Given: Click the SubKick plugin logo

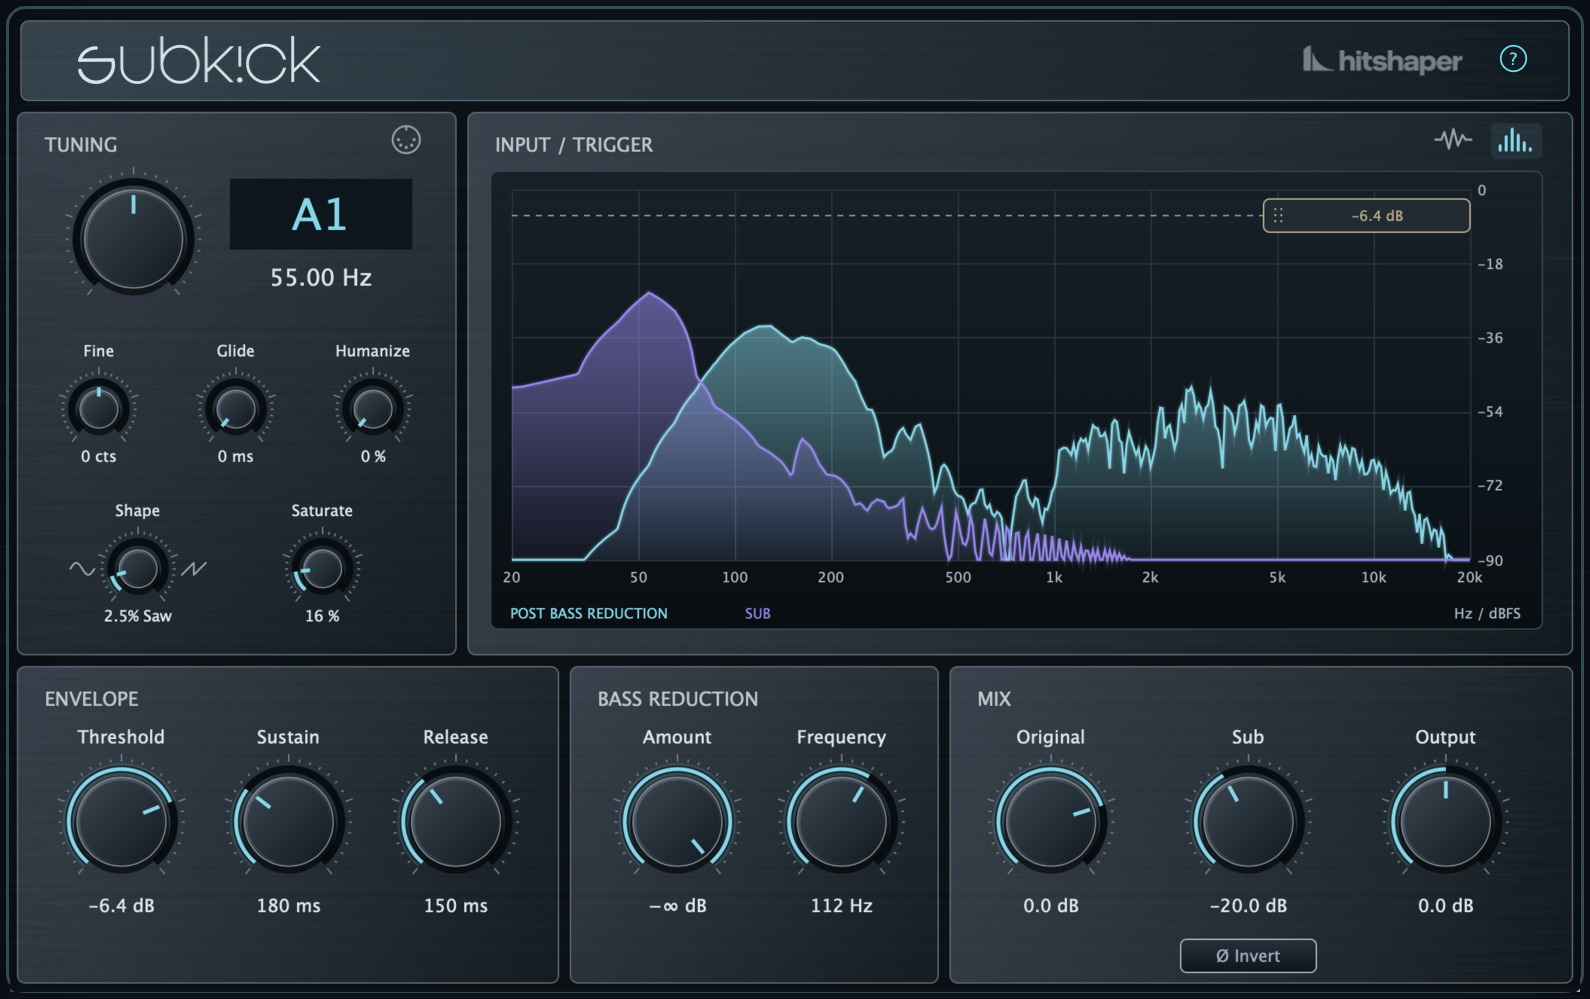Looking at the screenshot, I should [x=199, y=62].
